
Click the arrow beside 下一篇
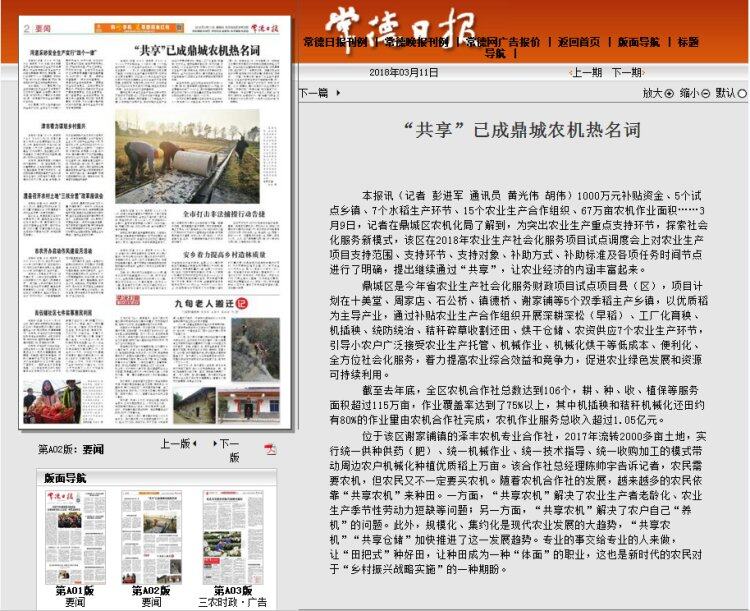coord(338,93)
